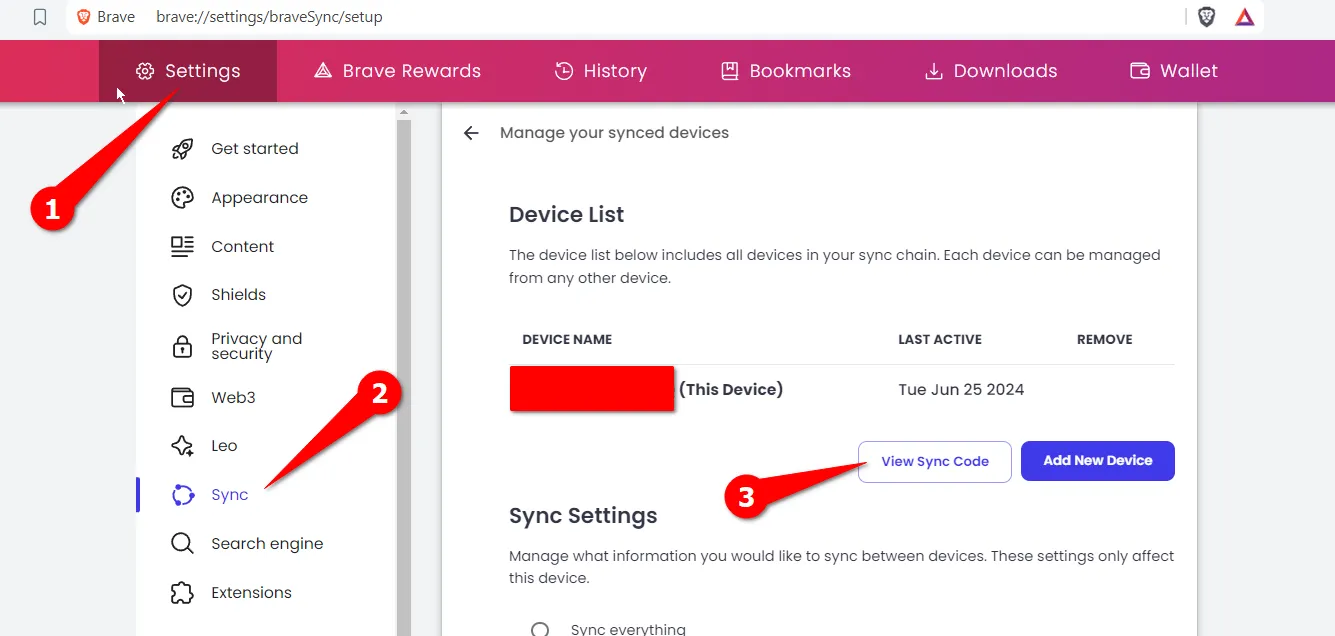The image size is (1335, 636).
Task: Click the settings sidebar scrollbar
Action: 404,378
